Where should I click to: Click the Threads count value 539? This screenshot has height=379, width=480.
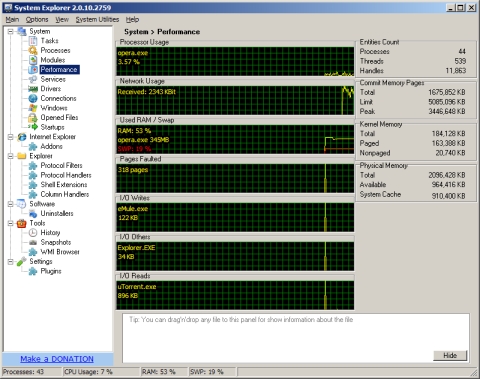(460, 61)
